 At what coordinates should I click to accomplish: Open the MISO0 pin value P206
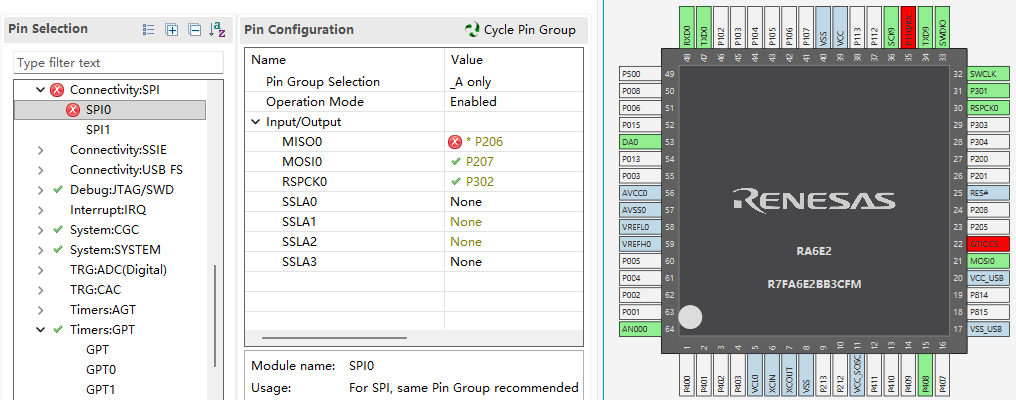tap(514, 142)
